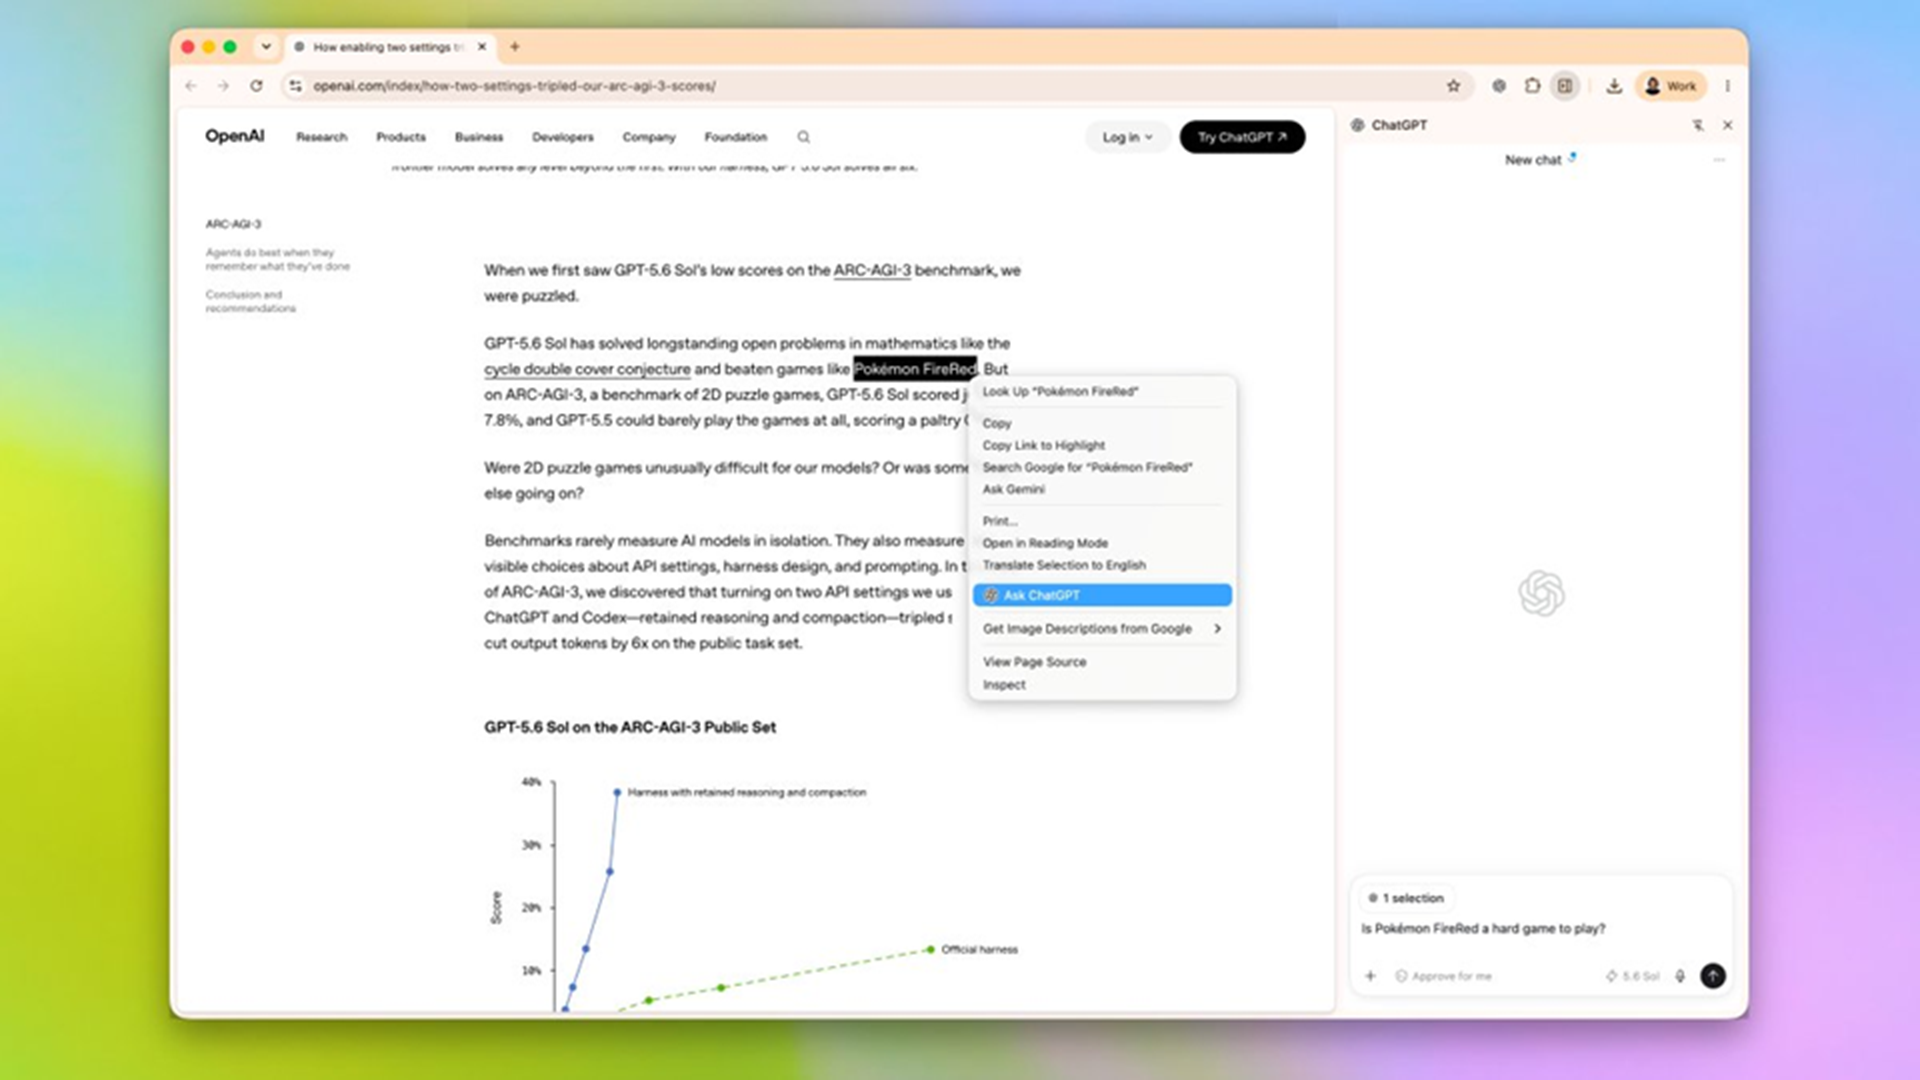Start voice input with the microphone icon
The height and width of the screenshot is (1080, 1920).
click(x=1680, y=976)
